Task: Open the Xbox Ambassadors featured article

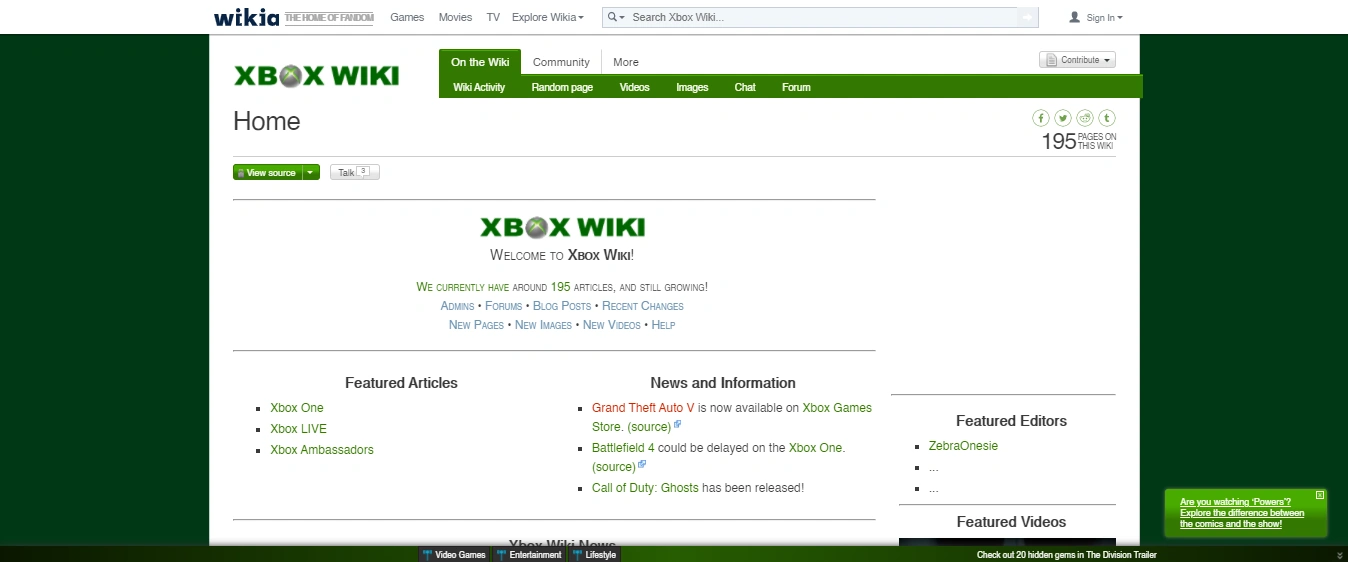Action: [322, 450]
